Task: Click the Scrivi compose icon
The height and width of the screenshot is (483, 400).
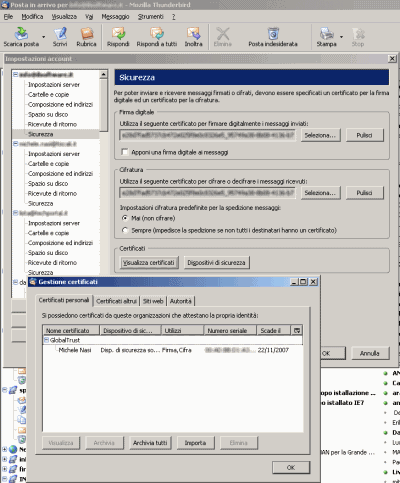Action: tap(60, 37)
